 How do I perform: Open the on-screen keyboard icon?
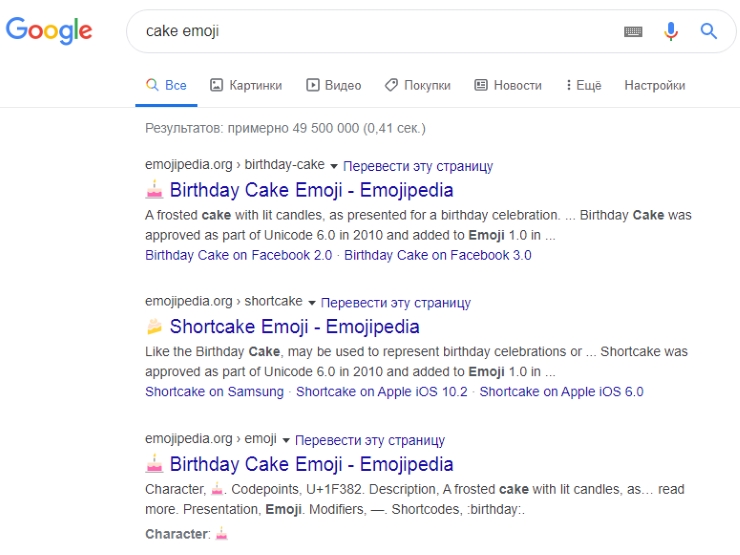click(633, 31)
